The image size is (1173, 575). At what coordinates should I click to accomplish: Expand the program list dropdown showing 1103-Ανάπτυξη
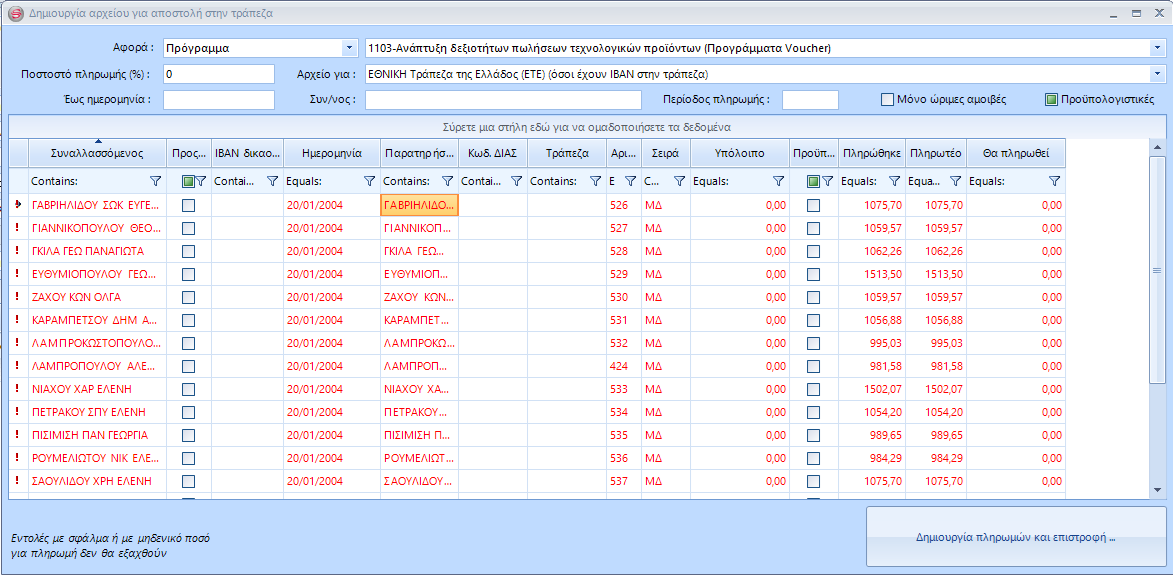click(x=1157, y=48)
